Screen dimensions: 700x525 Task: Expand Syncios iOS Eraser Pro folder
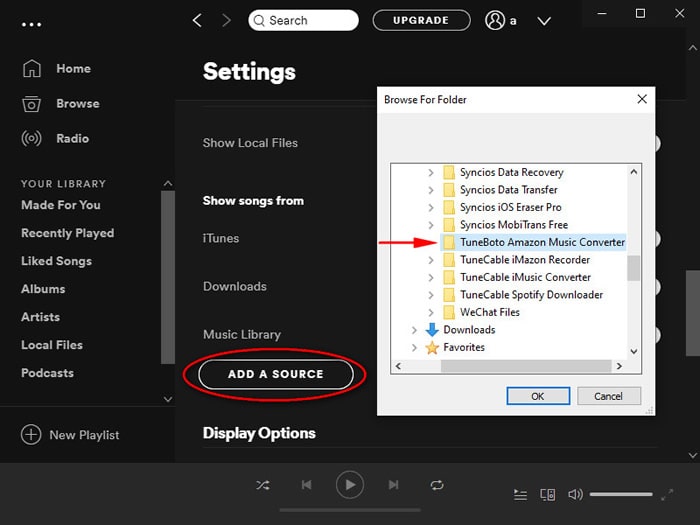[431, 207]
